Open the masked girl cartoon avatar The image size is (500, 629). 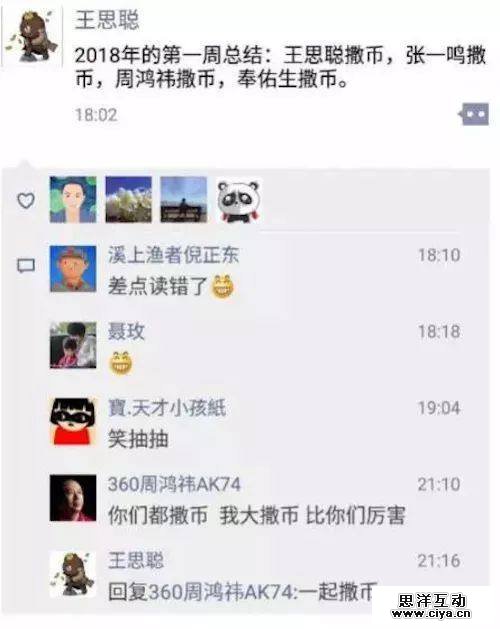click(73, 421)
